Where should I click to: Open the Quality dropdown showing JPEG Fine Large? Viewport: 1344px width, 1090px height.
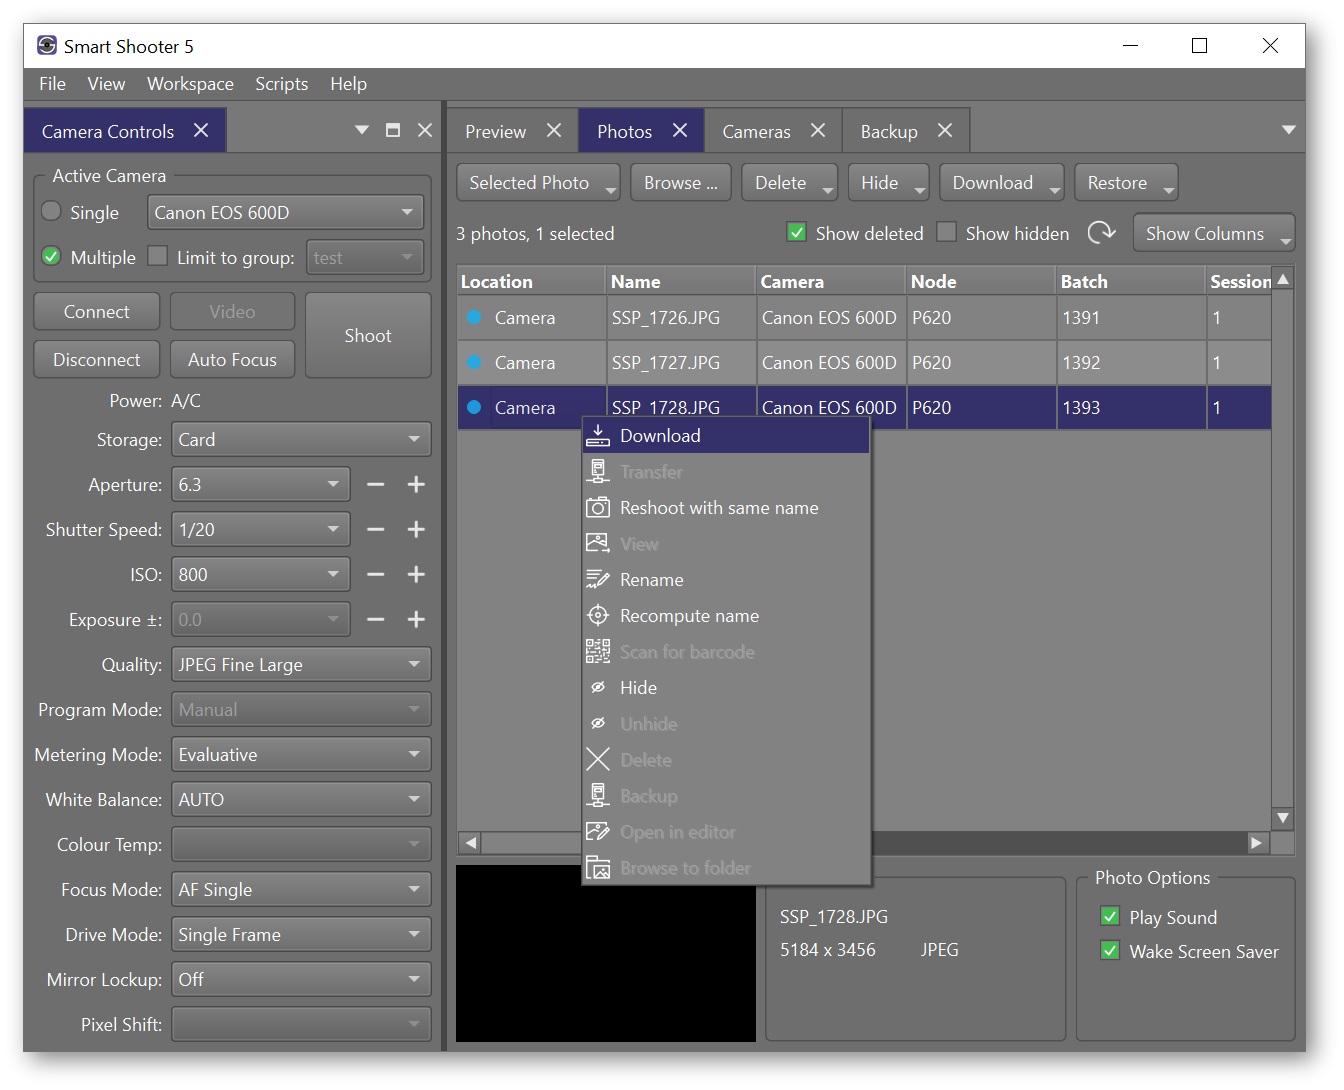coord(300,664)
